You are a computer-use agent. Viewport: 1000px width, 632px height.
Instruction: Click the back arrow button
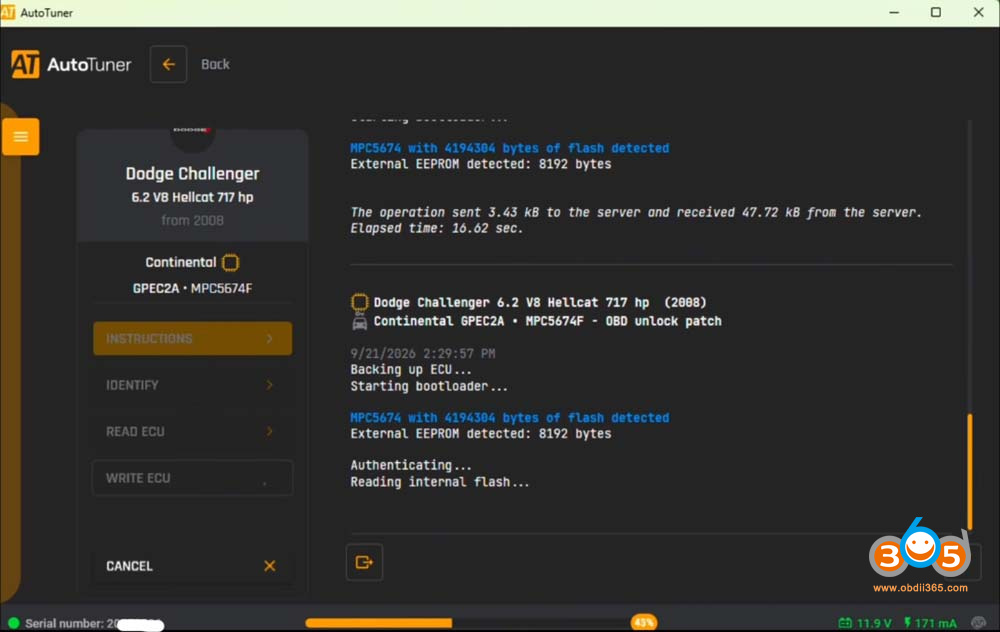(168, 64)
